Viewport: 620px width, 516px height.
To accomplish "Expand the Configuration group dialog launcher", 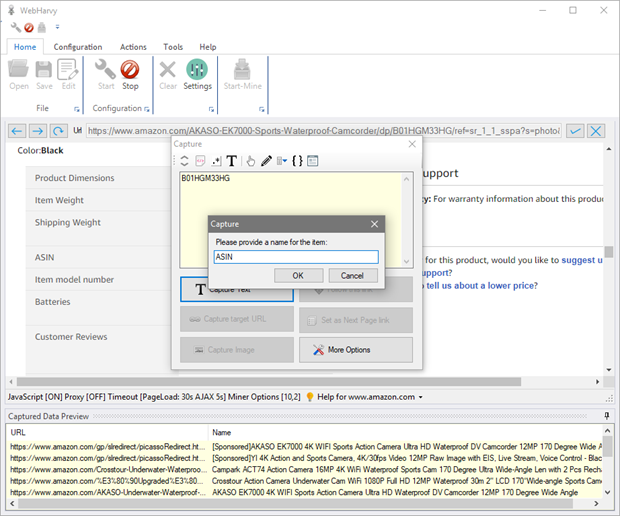I will (x=147, y=108).
